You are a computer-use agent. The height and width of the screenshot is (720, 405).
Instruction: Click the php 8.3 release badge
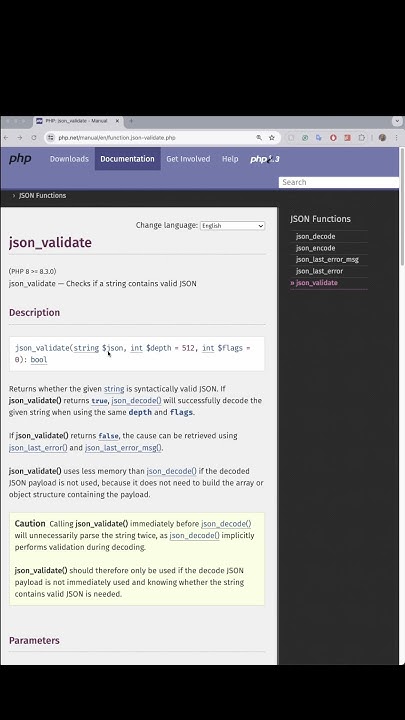(x=265, y=159)
